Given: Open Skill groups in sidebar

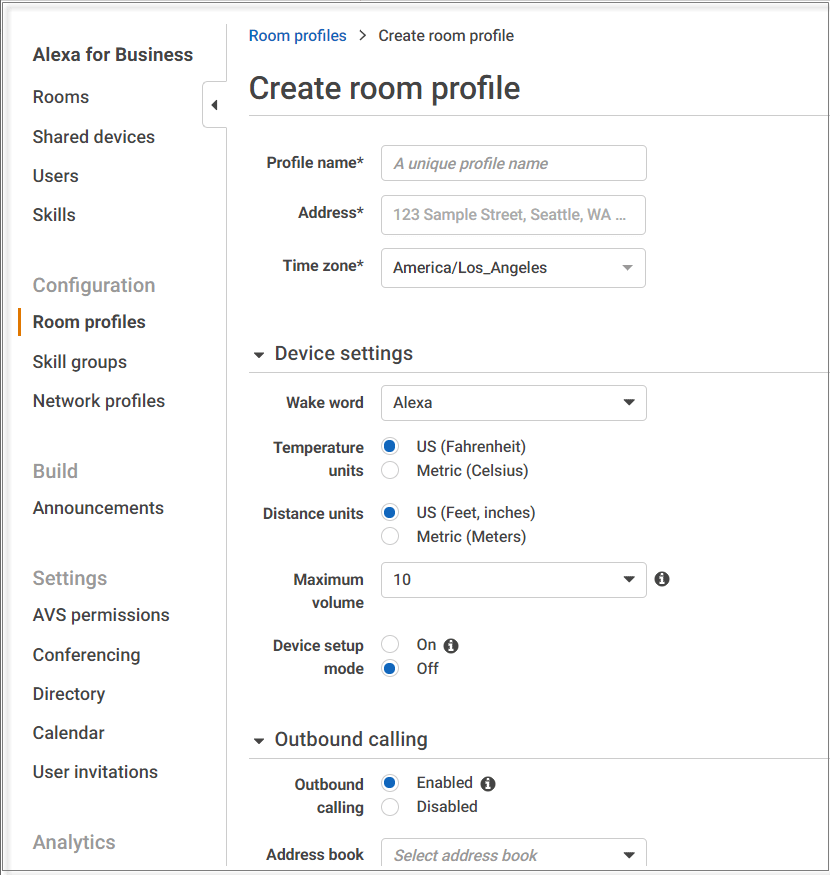Looking at the screenshot, I should [80, 362].
